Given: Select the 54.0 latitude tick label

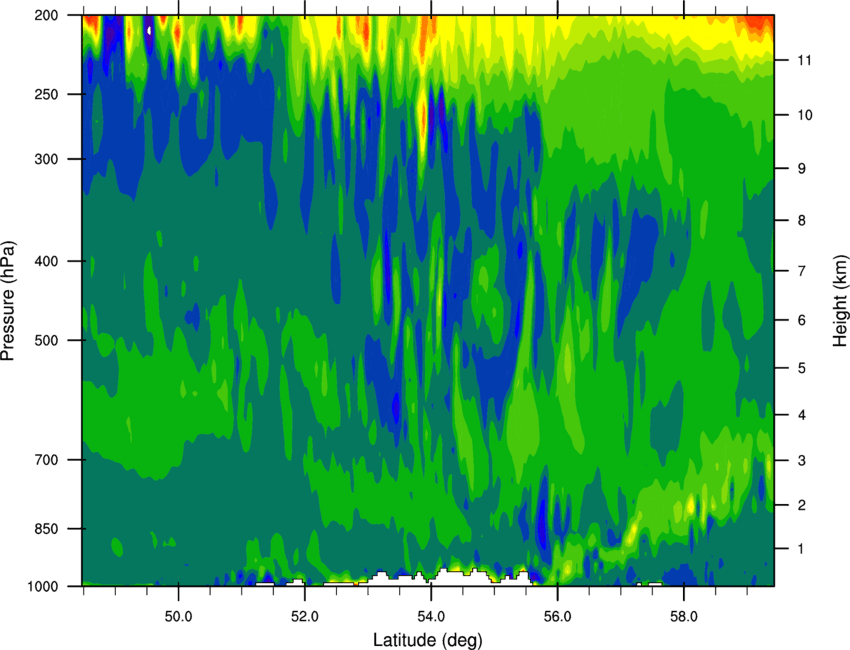Looking at the screenshot, I should [431, 616].
